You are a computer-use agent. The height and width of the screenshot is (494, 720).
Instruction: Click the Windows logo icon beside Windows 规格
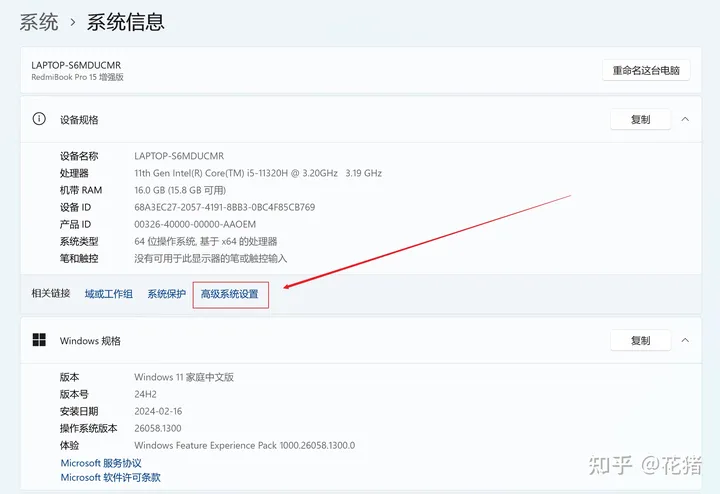click(39, 340)
